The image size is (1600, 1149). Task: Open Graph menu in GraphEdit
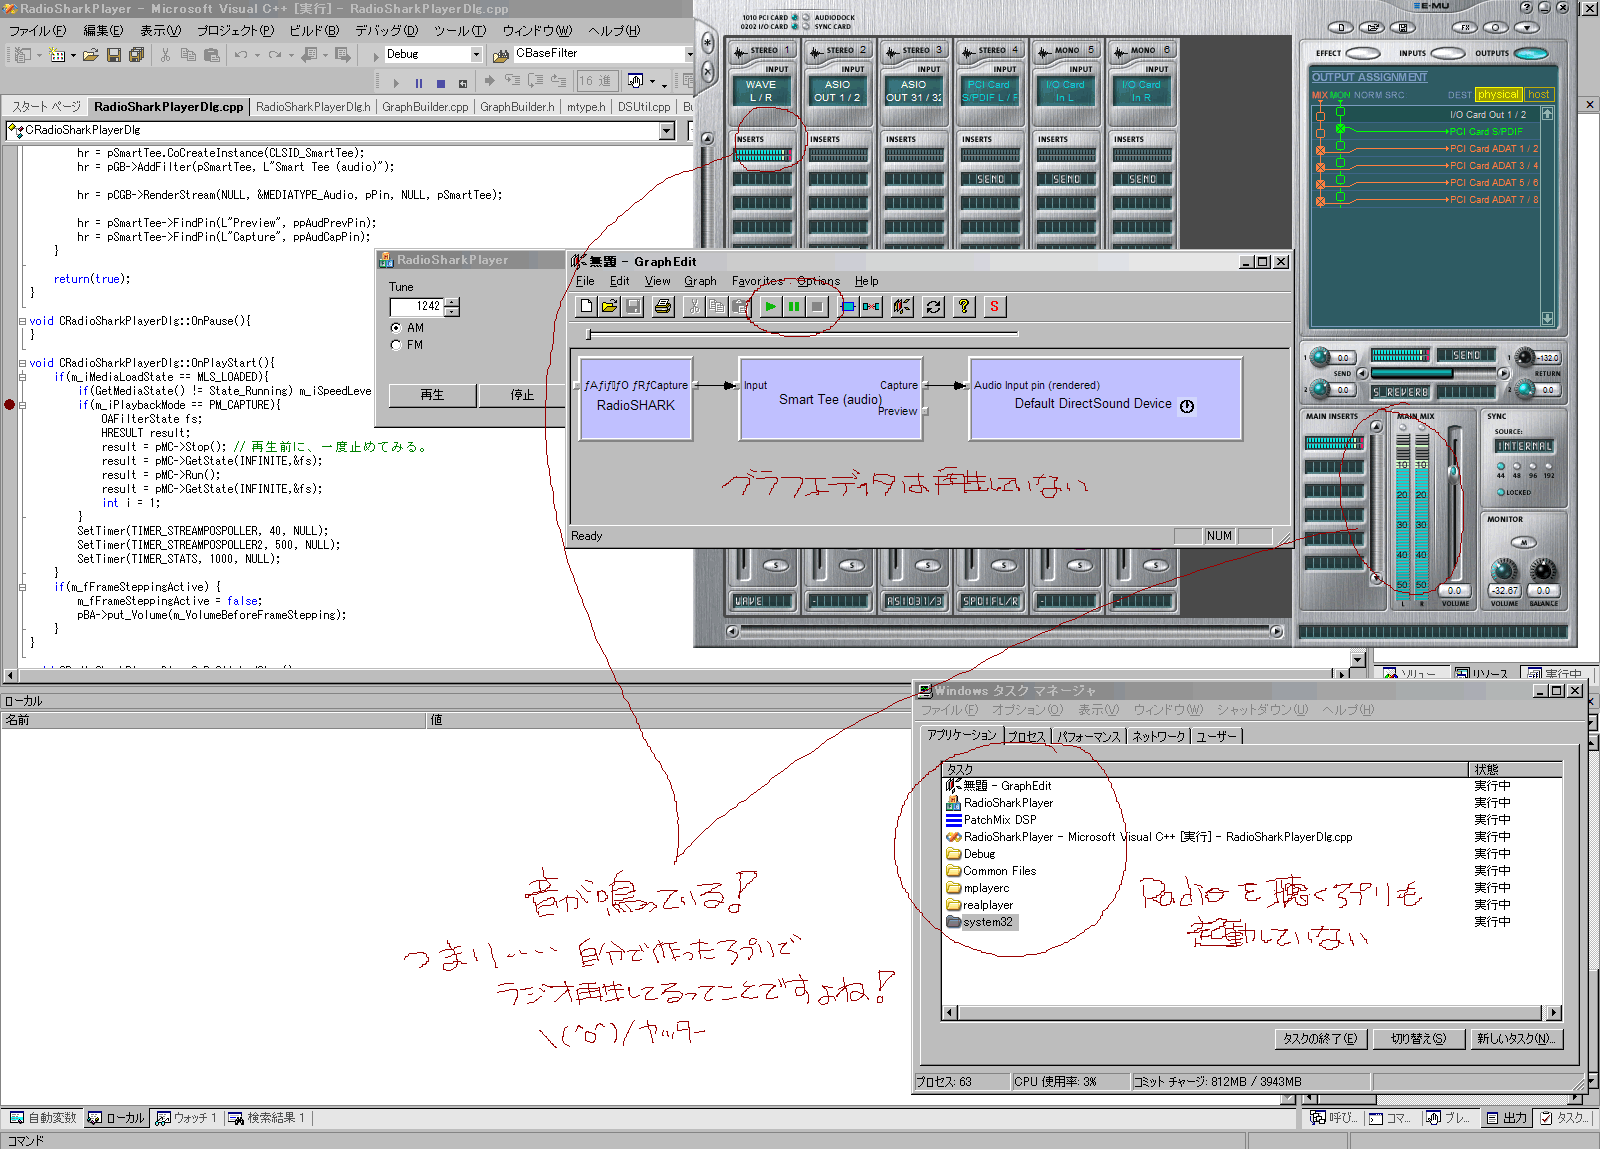[x=700, y=281]
